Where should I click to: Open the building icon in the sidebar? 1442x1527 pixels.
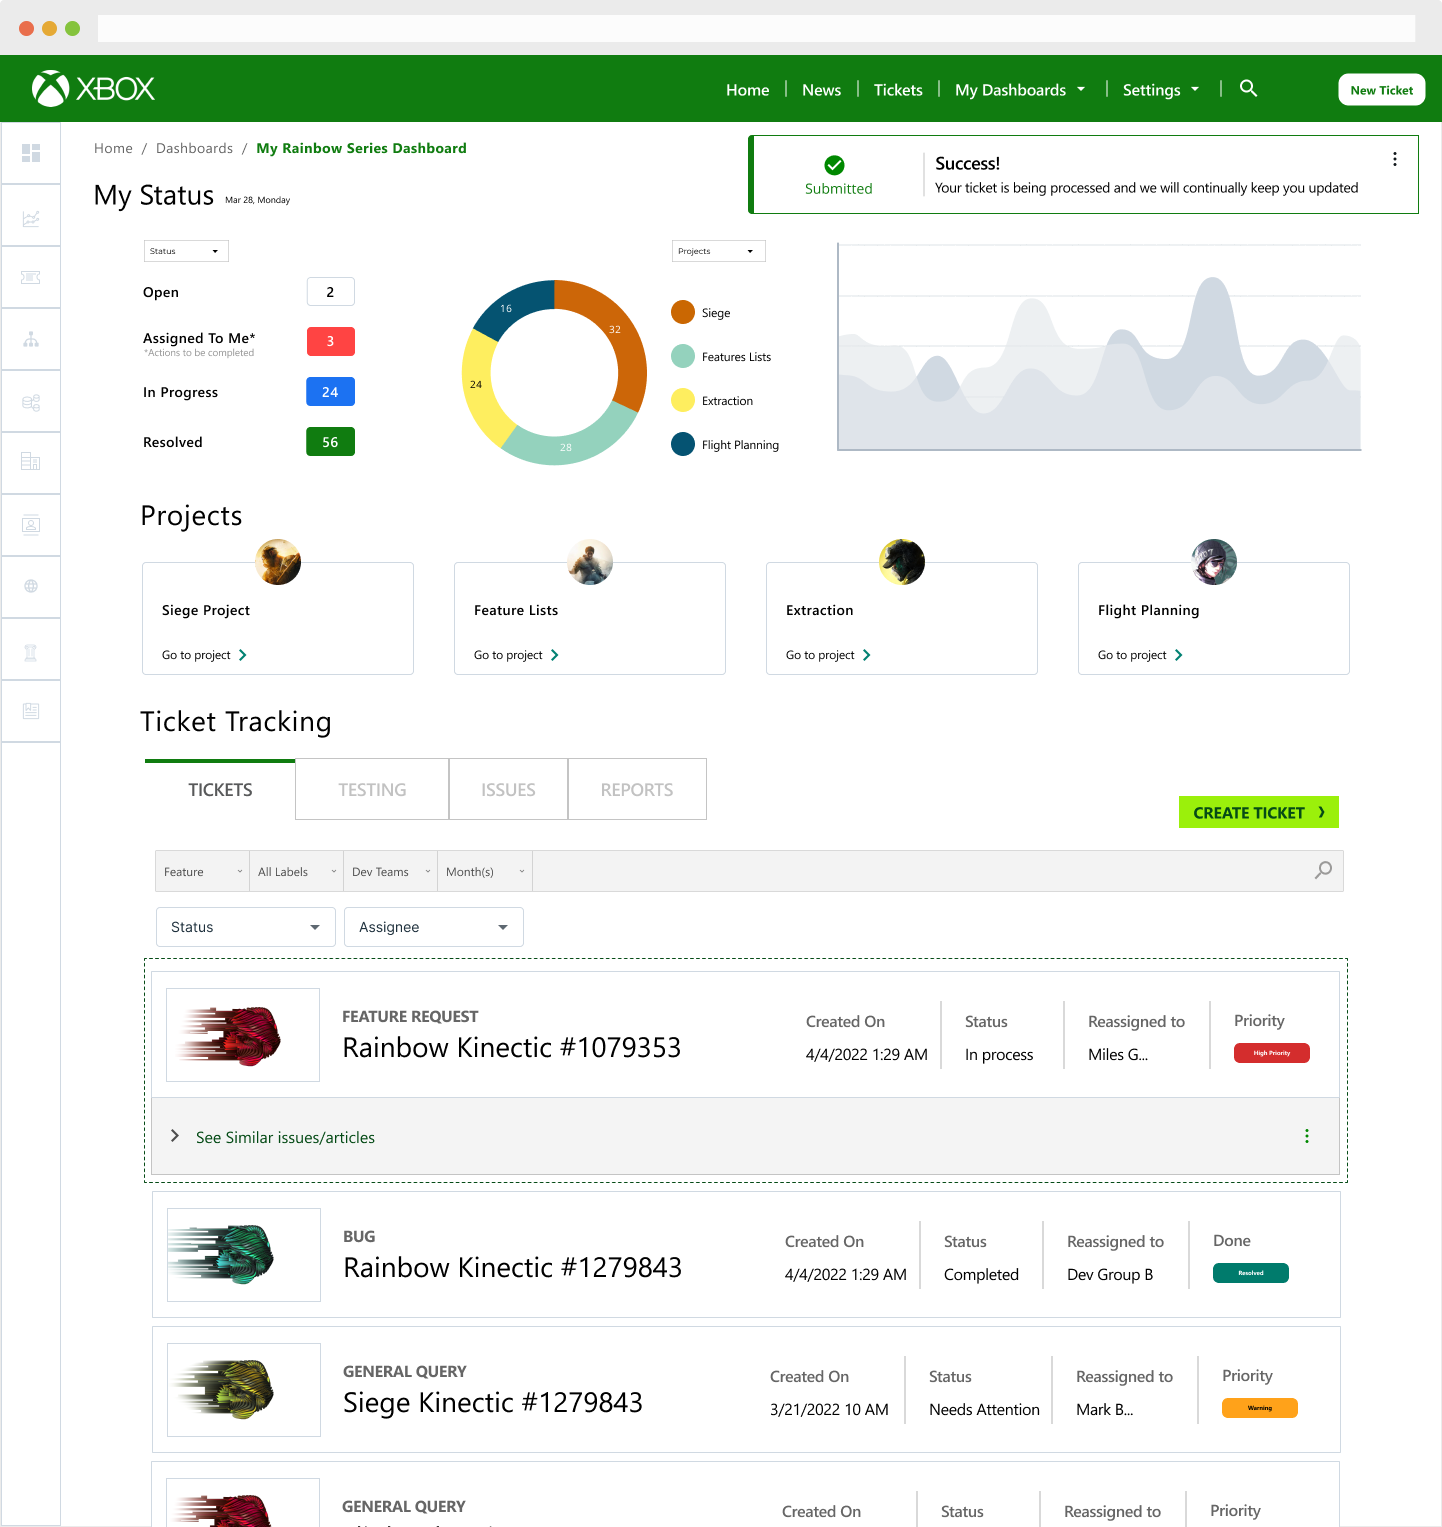point(31,462)
